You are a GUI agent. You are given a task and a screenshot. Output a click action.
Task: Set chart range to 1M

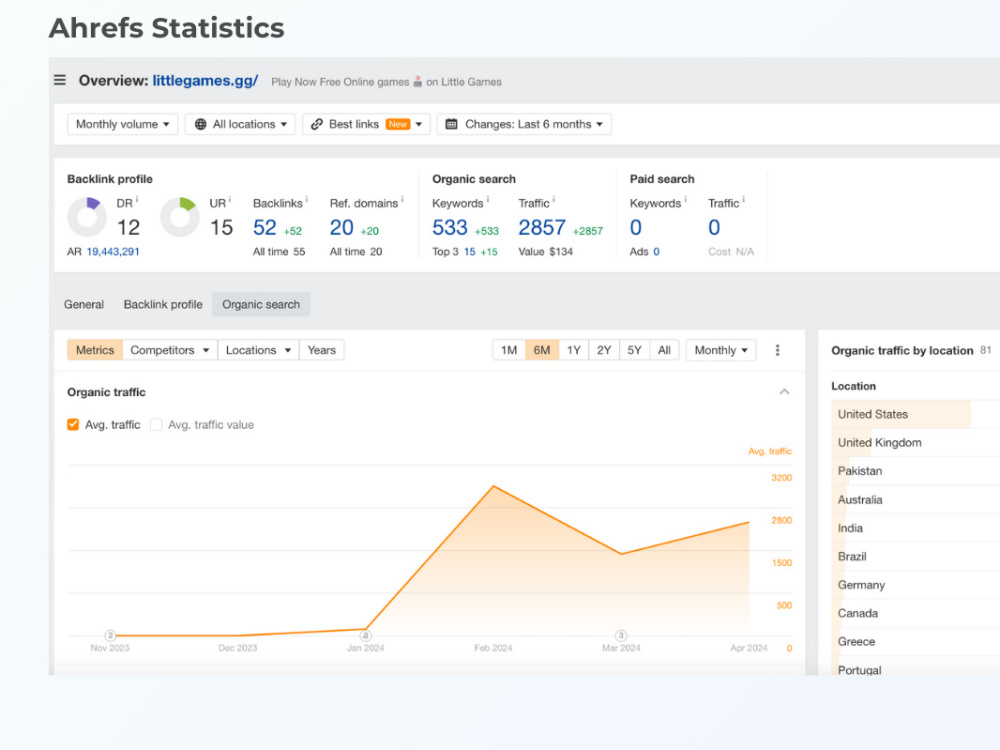coord(509,350)
